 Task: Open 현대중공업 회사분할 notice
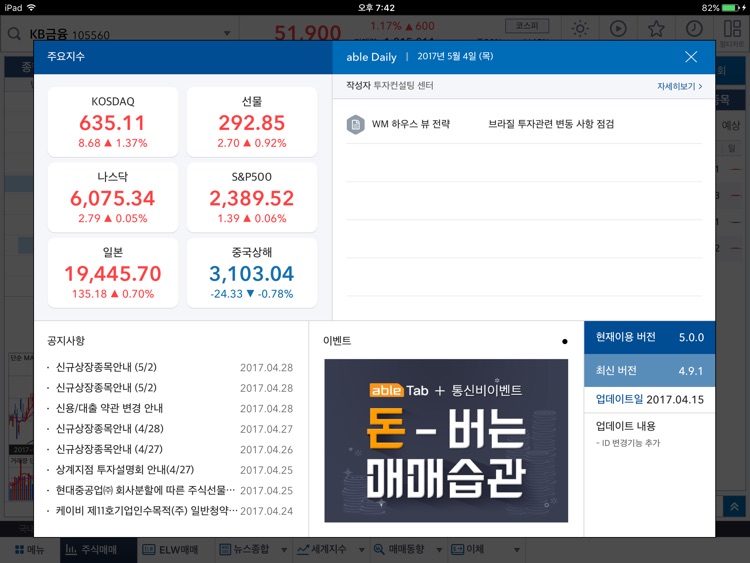[x=170, y=491]
